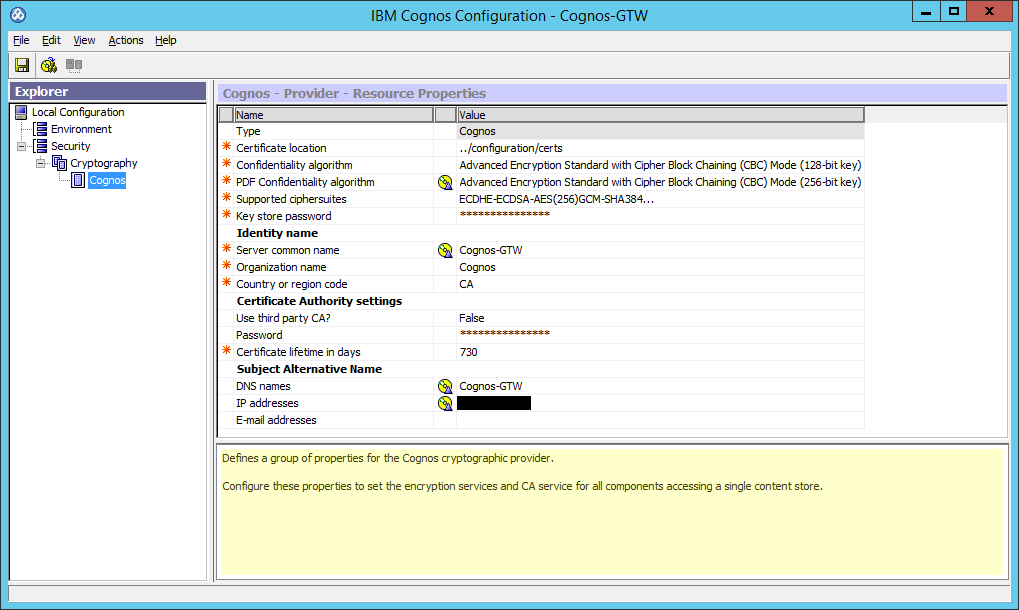The width and height of the screenshot is (1019, 610).
Task: Click the Use third party CA? value False
Action: tap(471, 318)
